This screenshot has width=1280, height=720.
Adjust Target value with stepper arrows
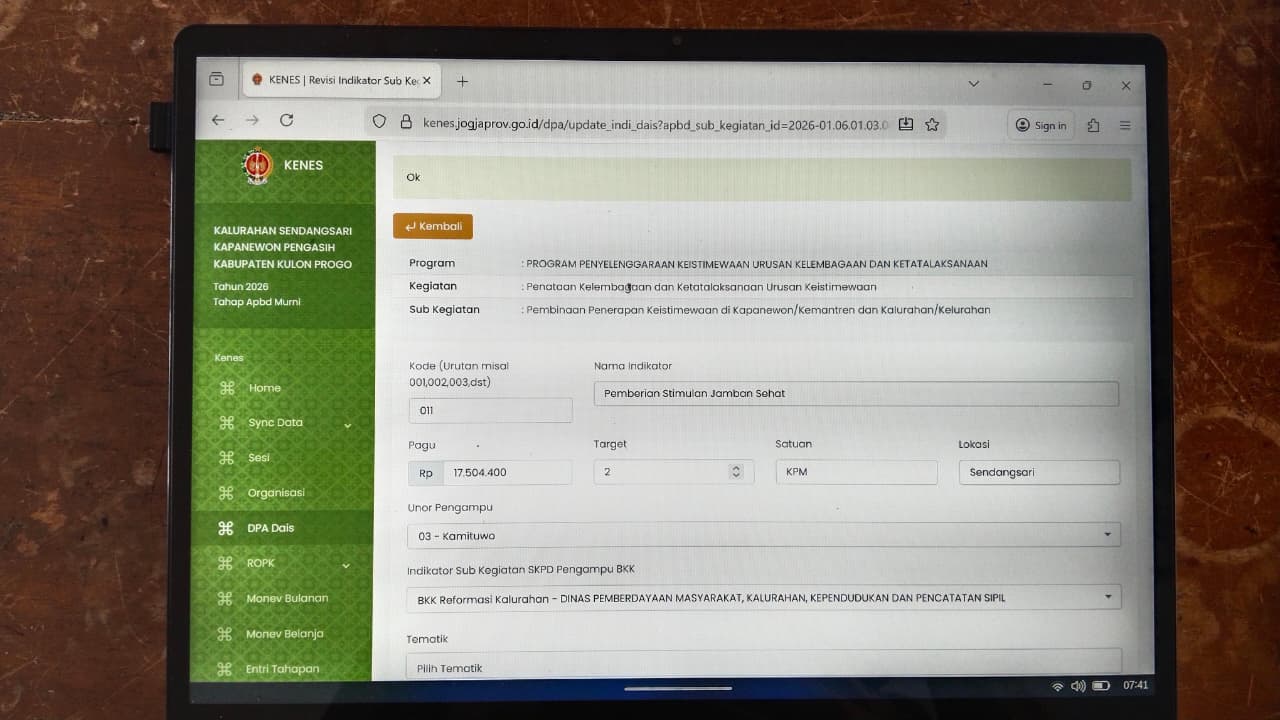(x=736, y=472)
